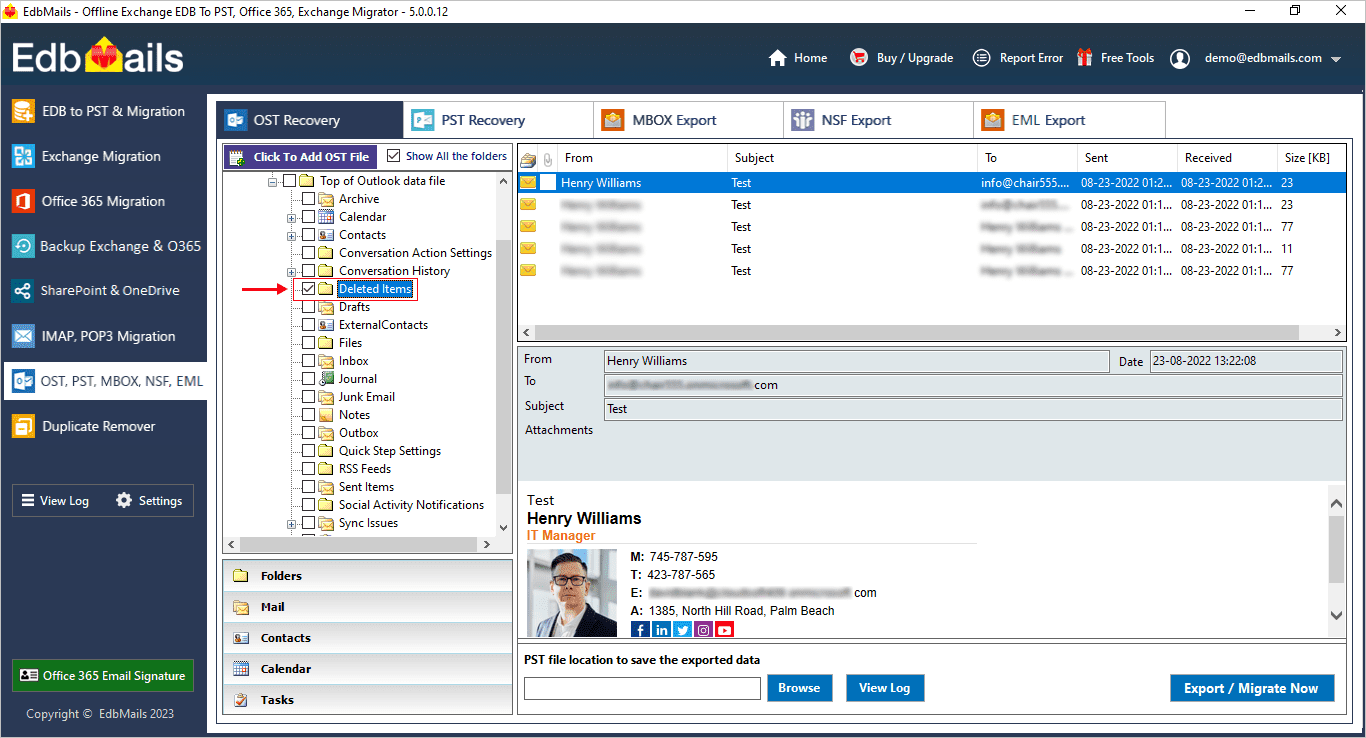Check the Archive folder checkbox
Screen dimensions: 1366x738
click(x=308, y=199)
